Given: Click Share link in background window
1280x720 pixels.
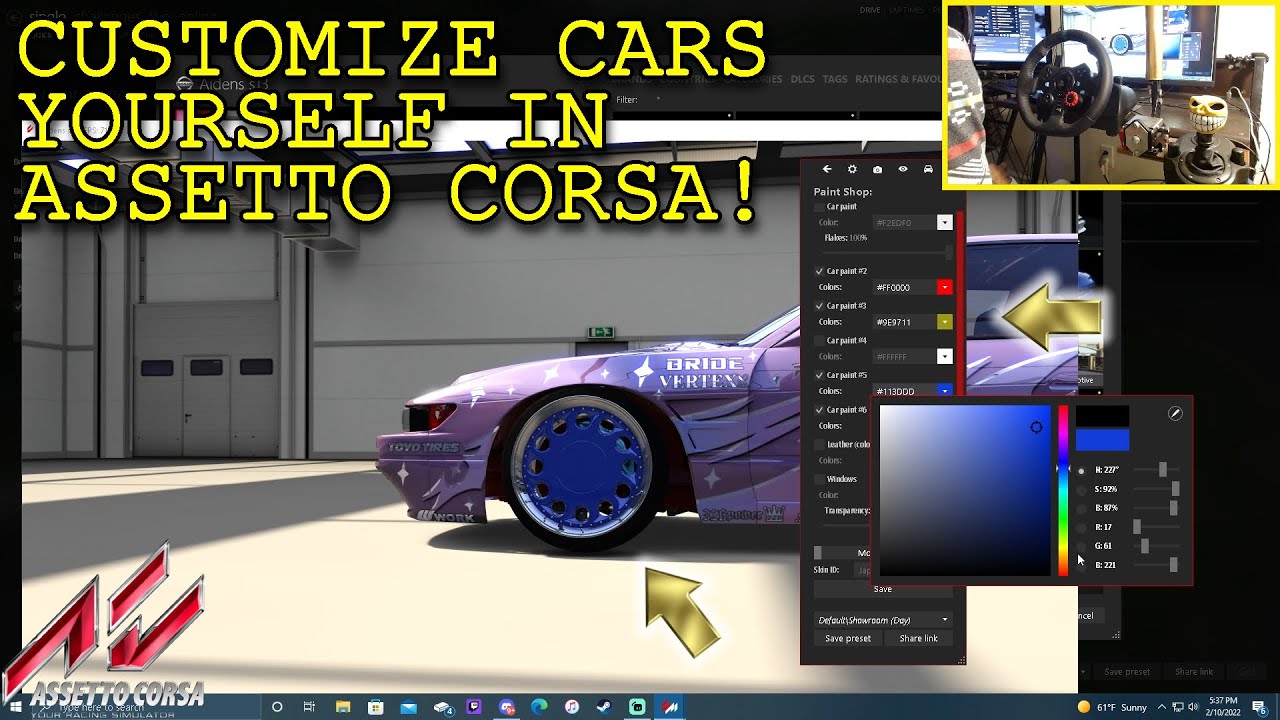Looking at the screenshot, I should coord(1194,672).
